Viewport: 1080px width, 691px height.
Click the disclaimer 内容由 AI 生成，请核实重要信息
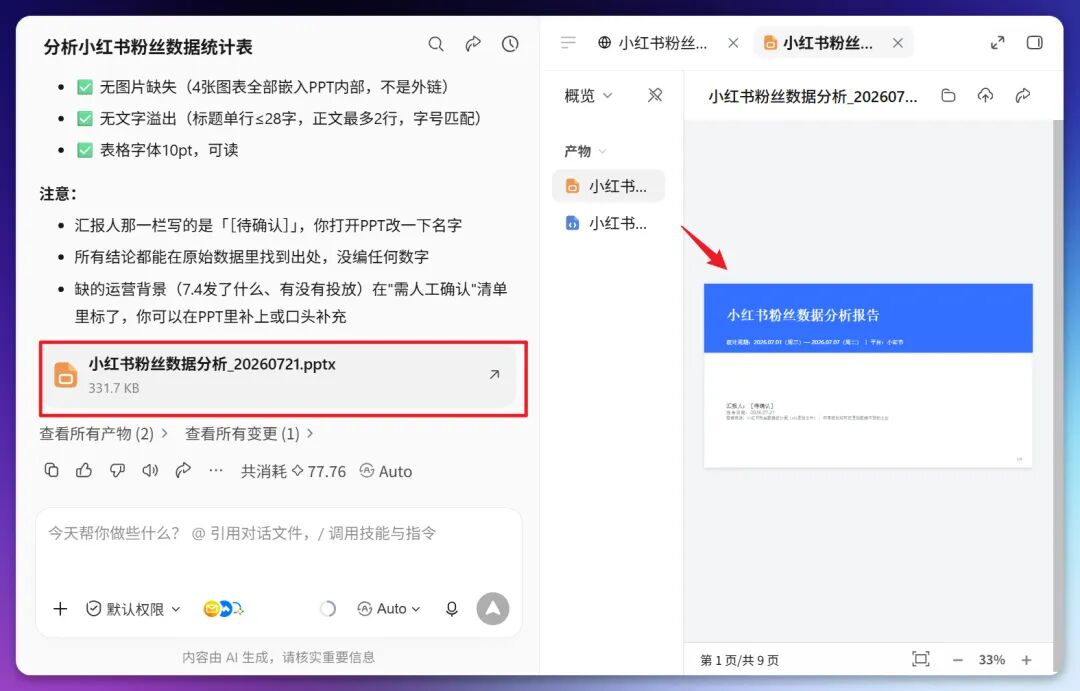278,657
